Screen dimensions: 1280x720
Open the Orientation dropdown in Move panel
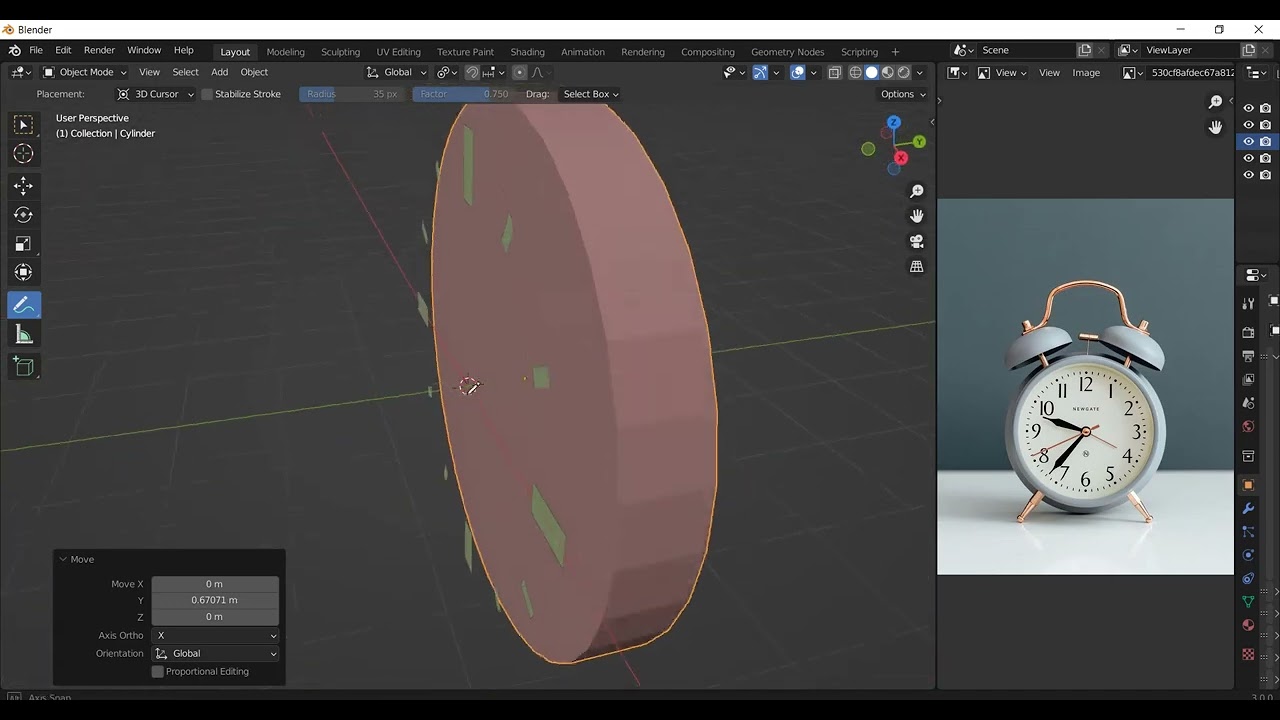point(215,654)
